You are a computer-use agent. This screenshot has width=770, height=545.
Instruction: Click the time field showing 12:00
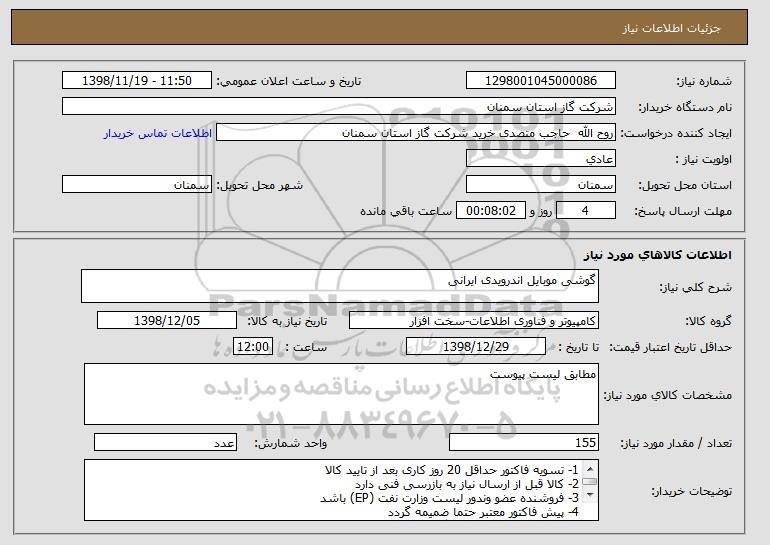pos(253,347)
